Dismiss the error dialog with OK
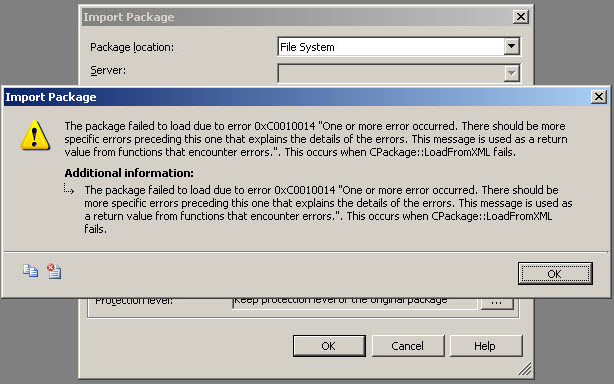The width and height of the screenshot is (614, 384). point(555,274)
